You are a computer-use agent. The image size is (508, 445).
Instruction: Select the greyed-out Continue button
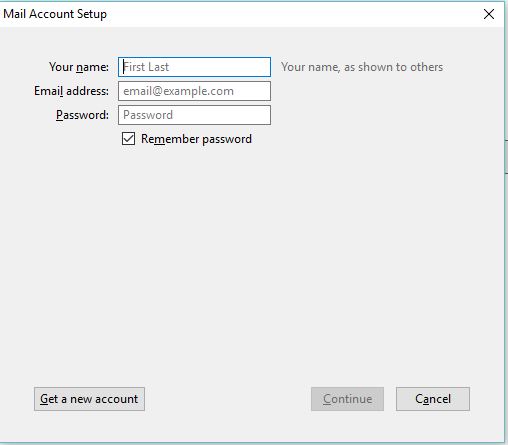[347, 399]
